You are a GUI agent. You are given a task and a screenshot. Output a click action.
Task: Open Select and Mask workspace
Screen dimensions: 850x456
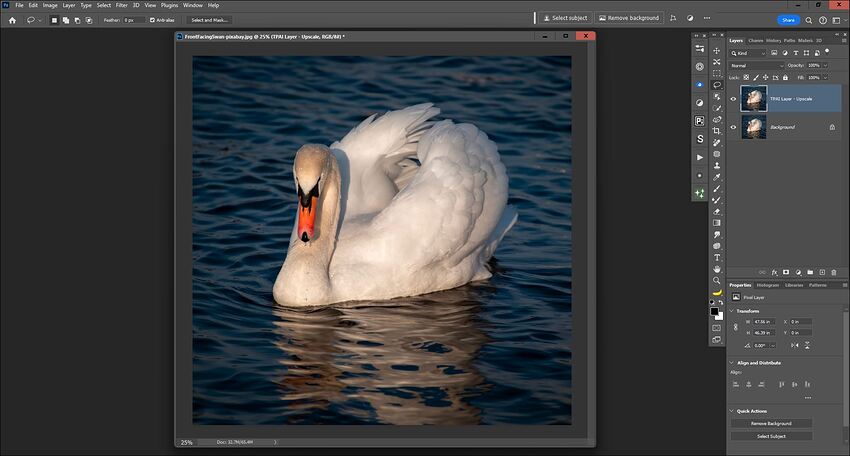pyautogui.click(x=210, y=20)
